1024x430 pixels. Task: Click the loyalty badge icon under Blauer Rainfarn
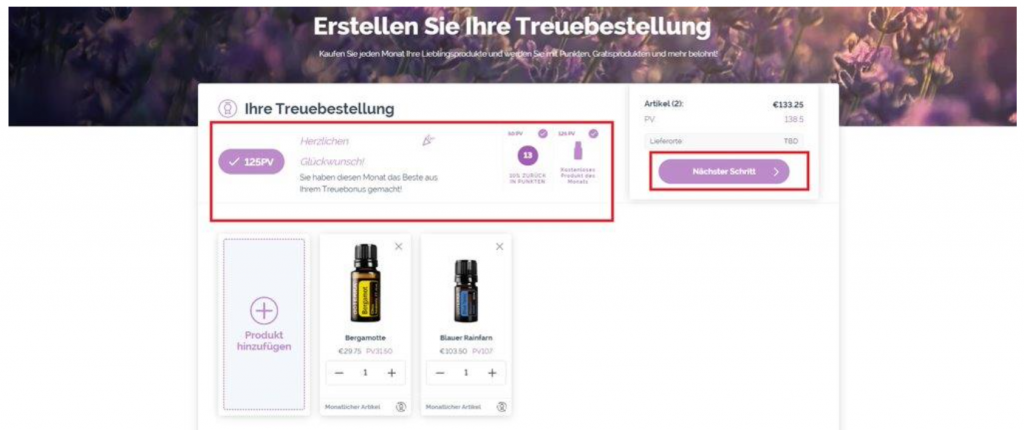(x=502, y=406)
